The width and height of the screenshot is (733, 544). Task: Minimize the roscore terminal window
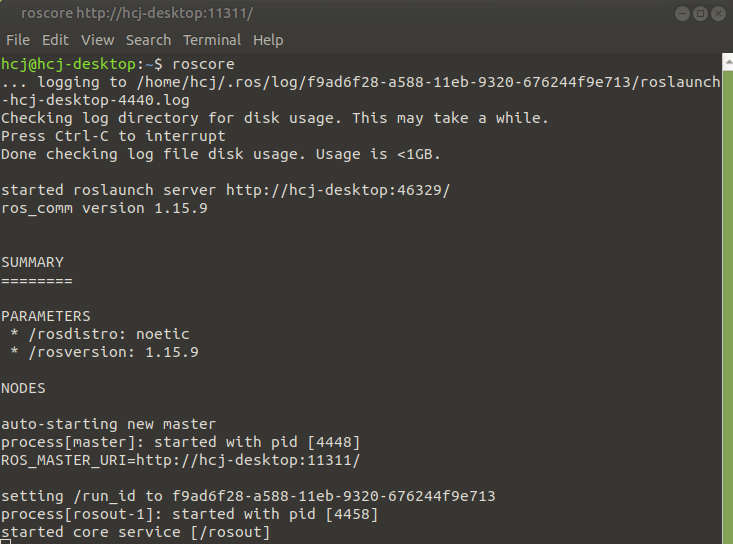[682, 14]
